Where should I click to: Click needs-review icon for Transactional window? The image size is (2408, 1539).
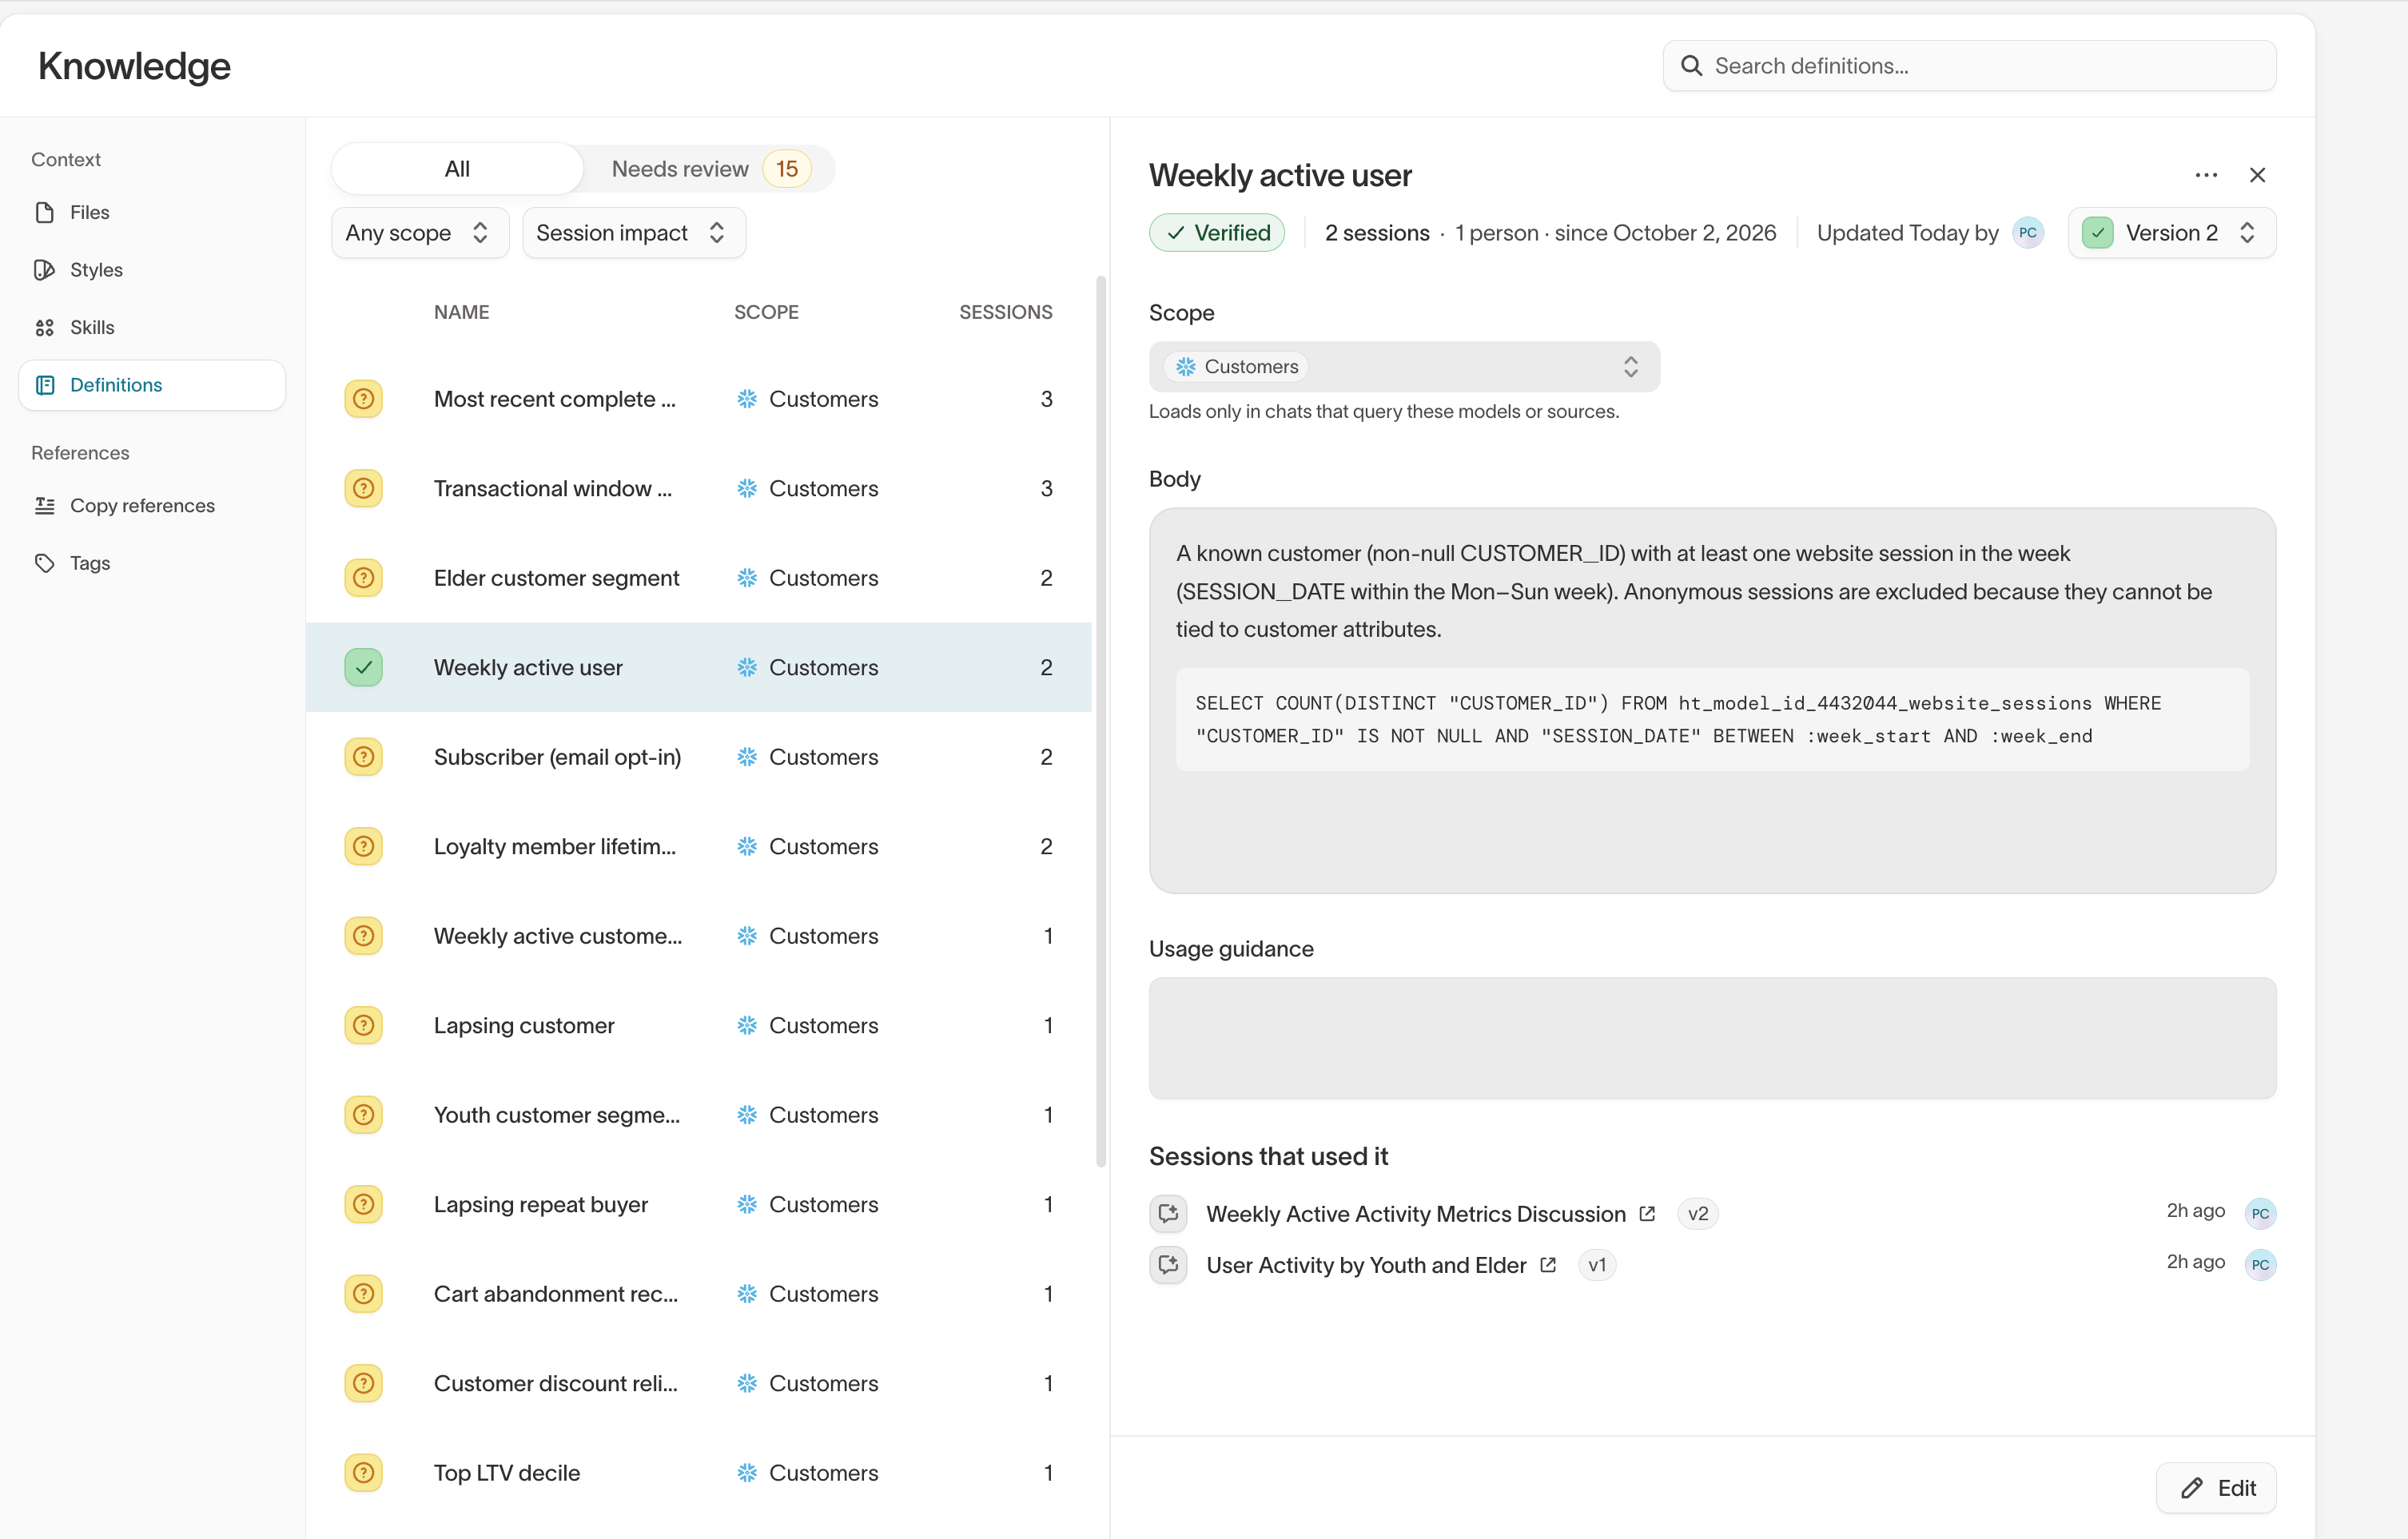[363, 489]
